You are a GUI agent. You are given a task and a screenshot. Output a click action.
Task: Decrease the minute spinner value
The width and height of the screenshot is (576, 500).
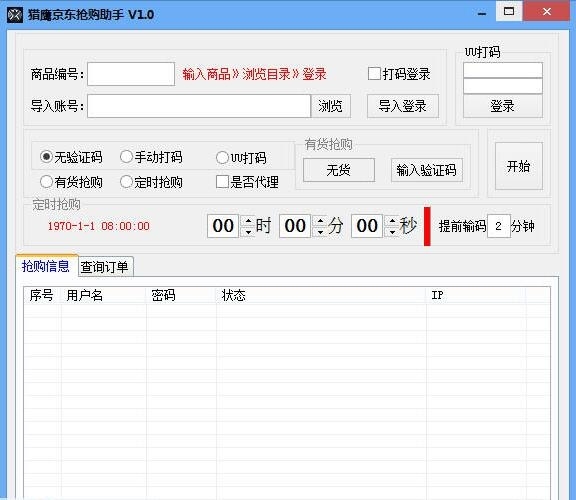321,232
